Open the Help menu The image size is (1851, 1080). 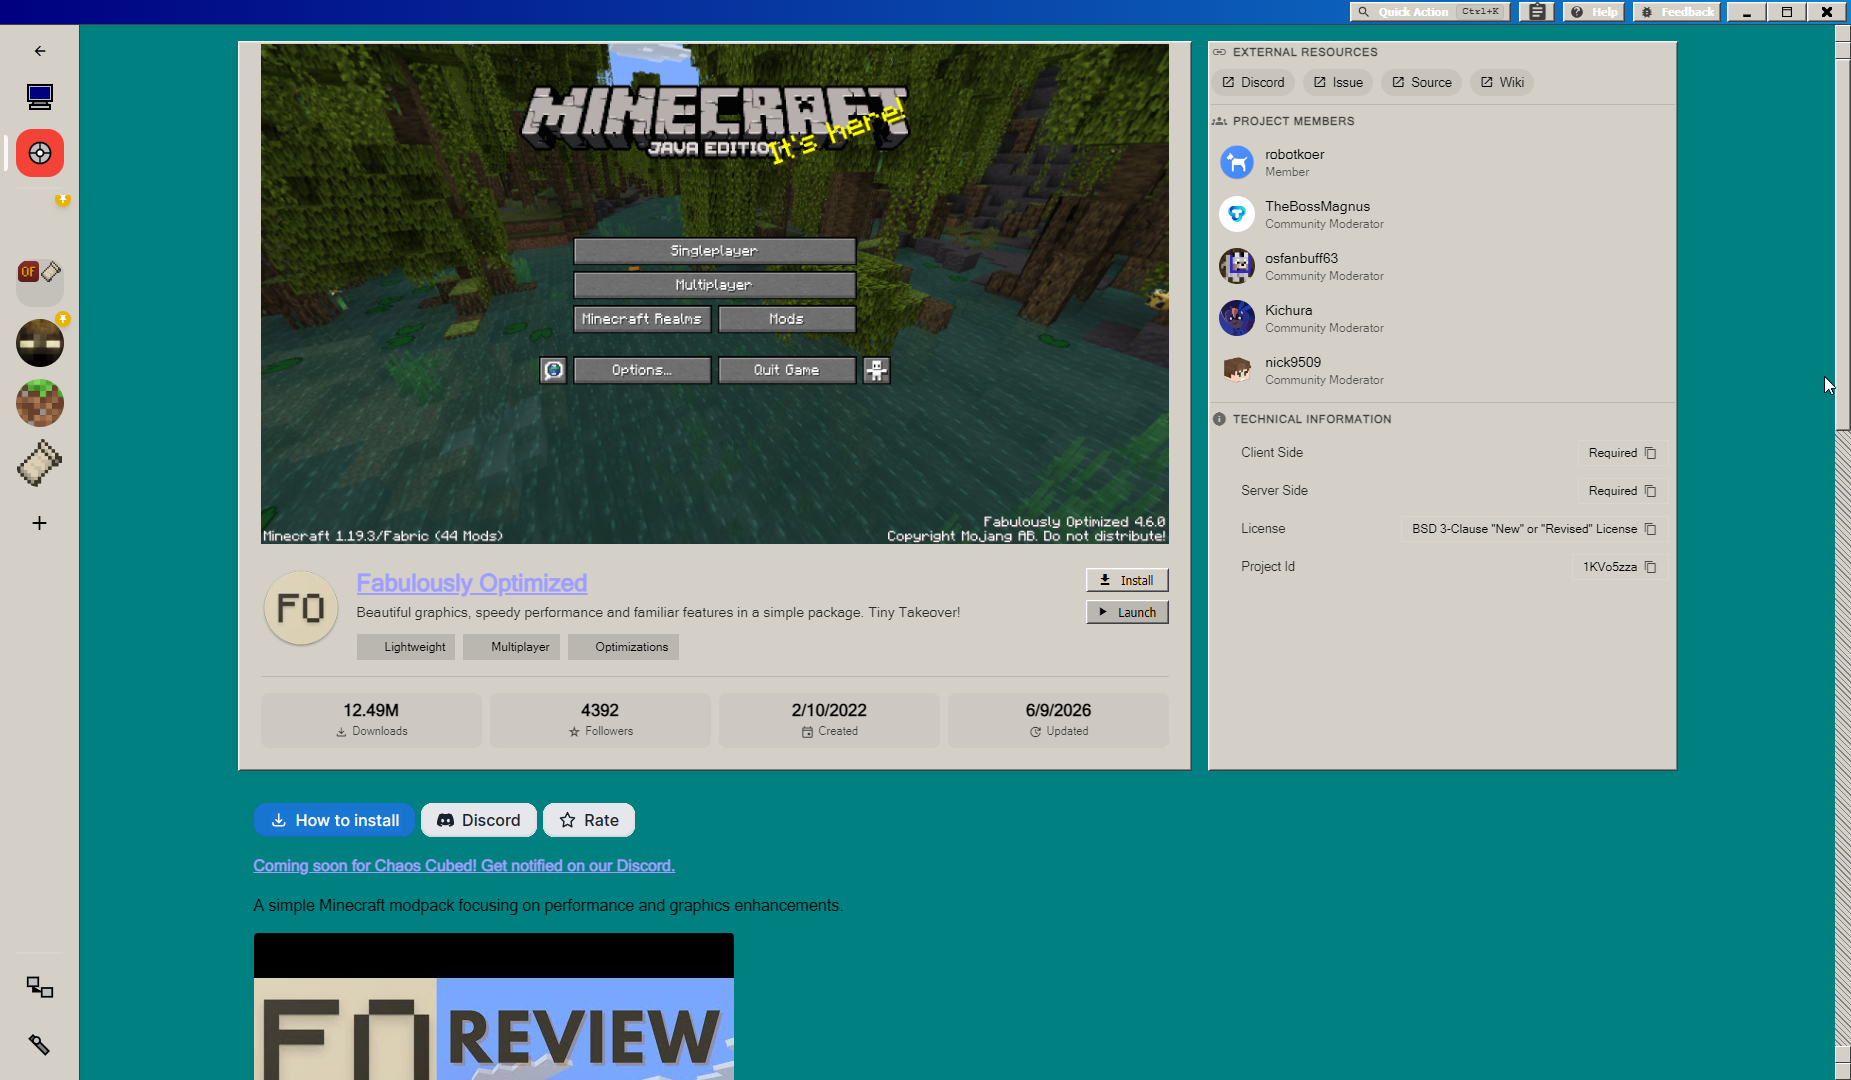(1595, 12)
